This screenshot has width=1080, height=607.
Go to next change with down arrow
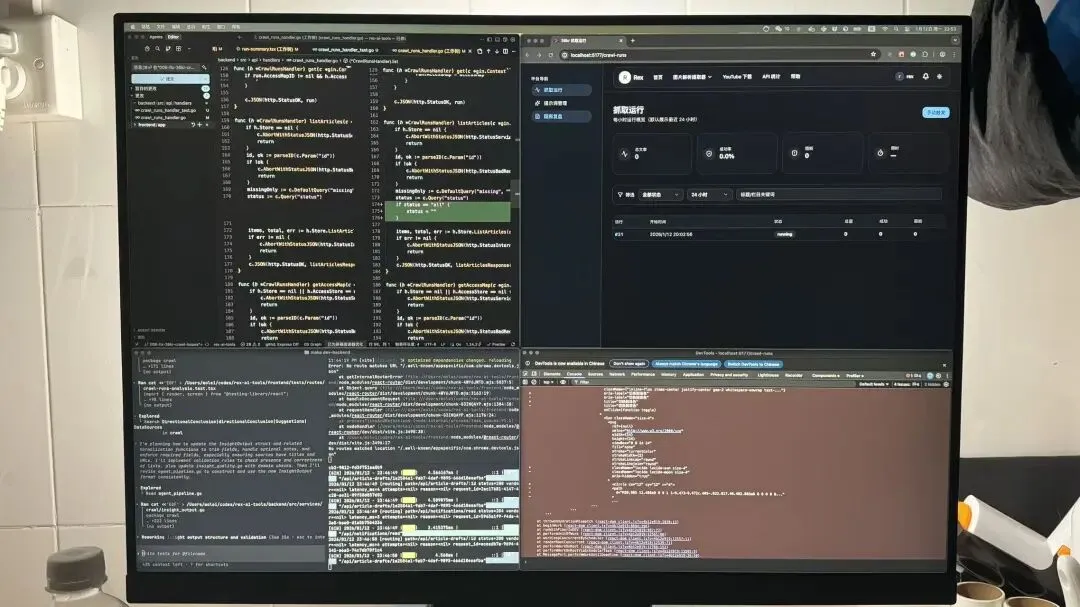497,51
